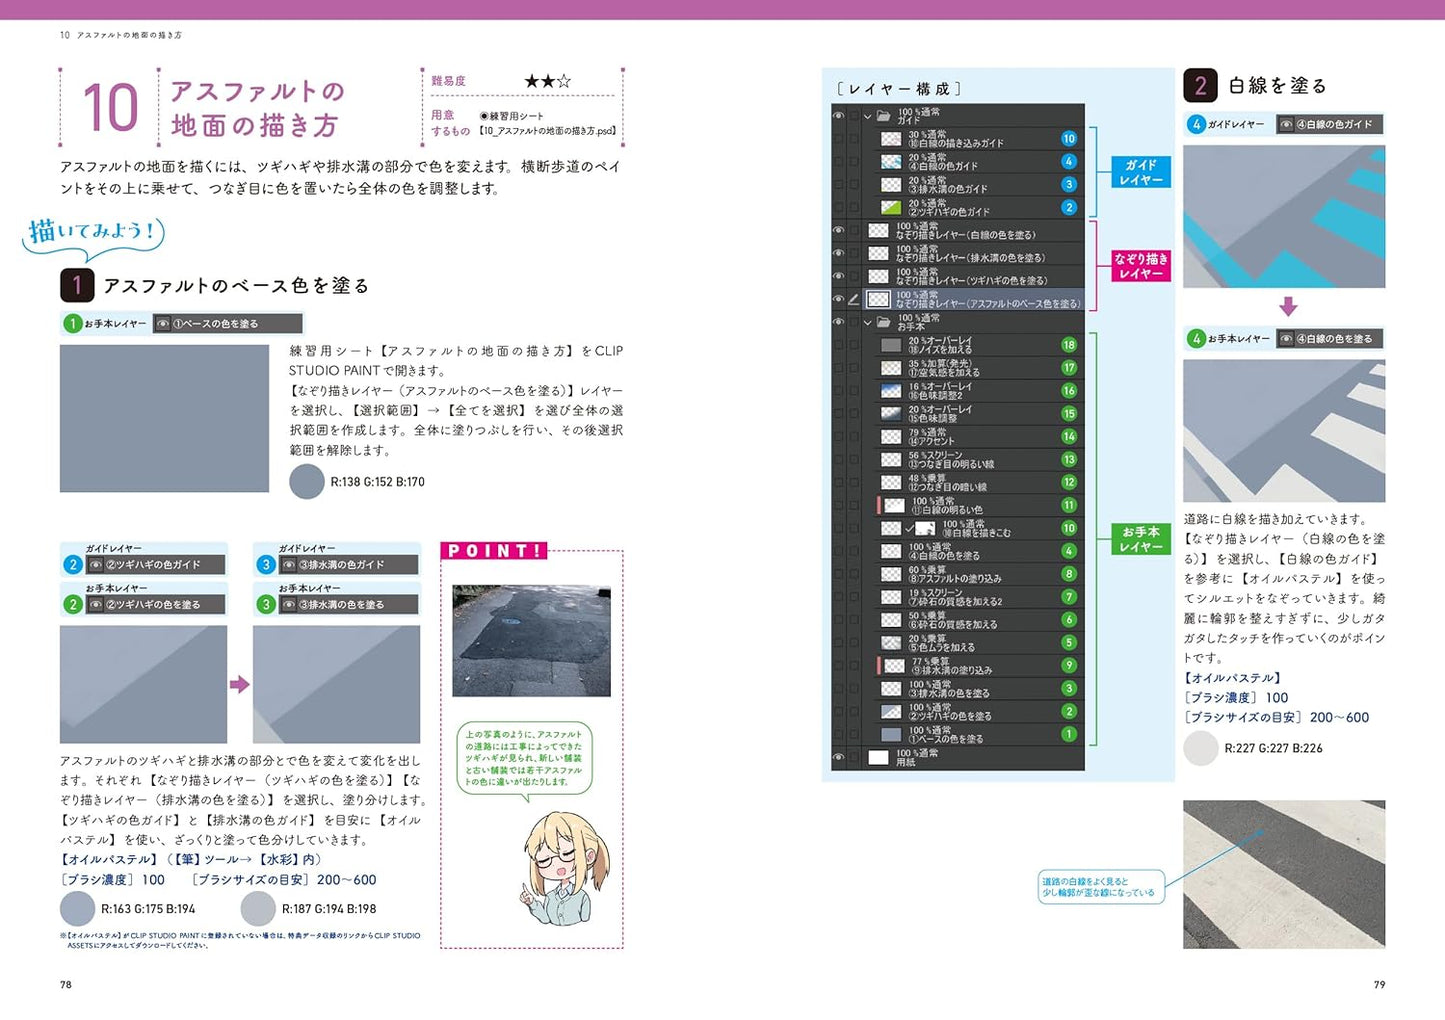Hide the なぞり描きレイヤー(白線の色を塗る) layer
Viewport: 1445px width, 1020px height.
pyautogui.click(x=839, y=231)
